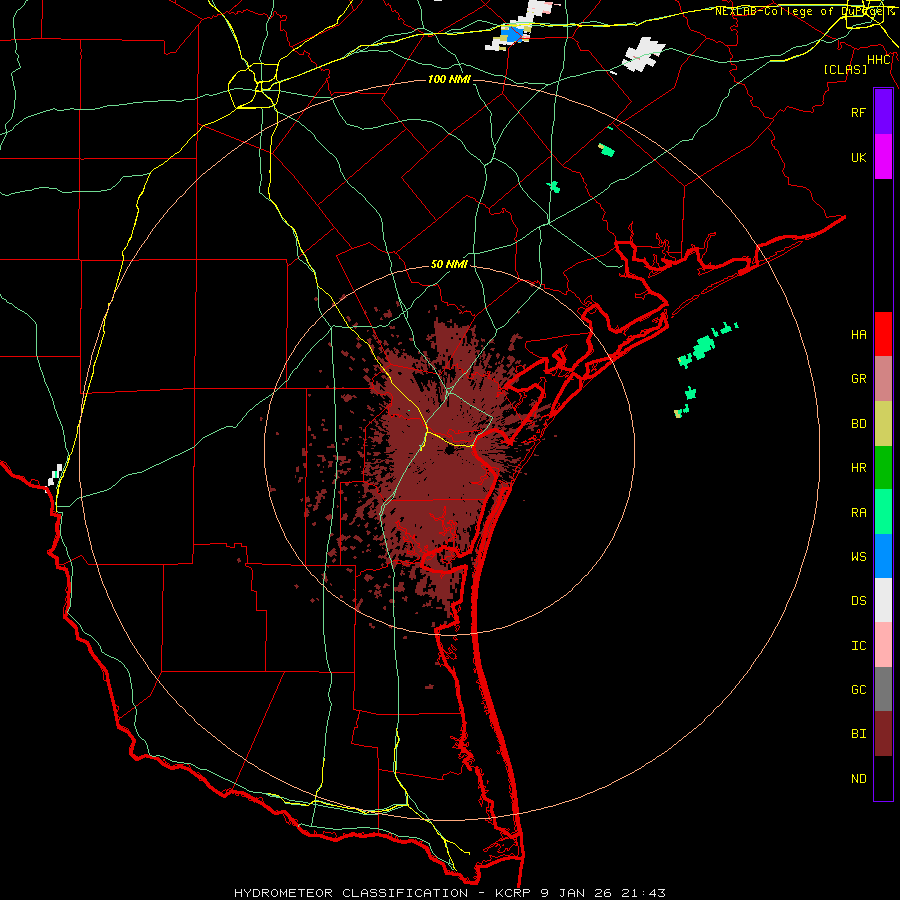Click the GC legend label
This screenshot has height=900, width=900.
click(858, 689)
